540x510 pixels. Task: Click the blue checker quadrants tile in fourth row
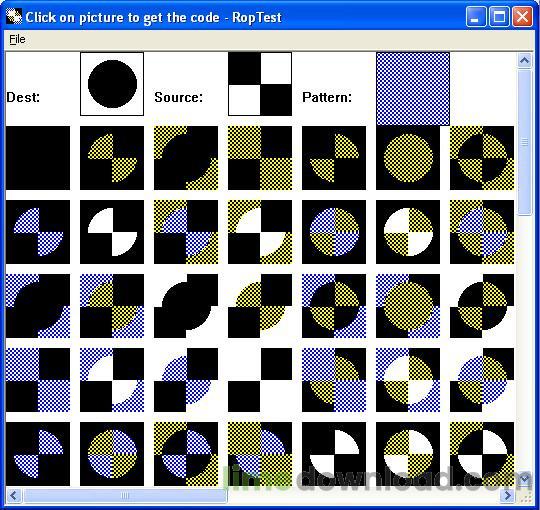pos(38,380)
